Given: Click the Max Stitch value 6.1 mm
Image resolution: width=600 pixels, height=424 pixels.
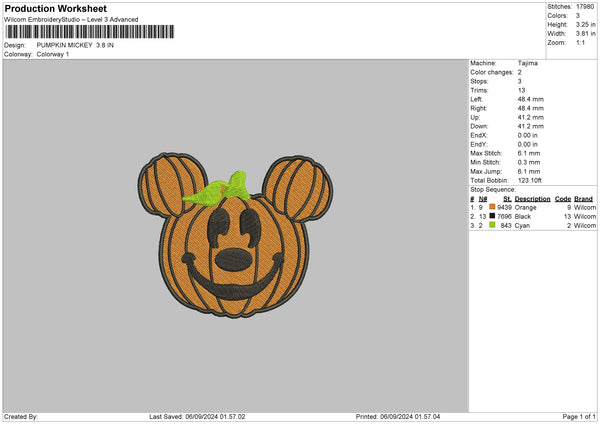Looking at the screenshot, I should [x=529, y=153].
